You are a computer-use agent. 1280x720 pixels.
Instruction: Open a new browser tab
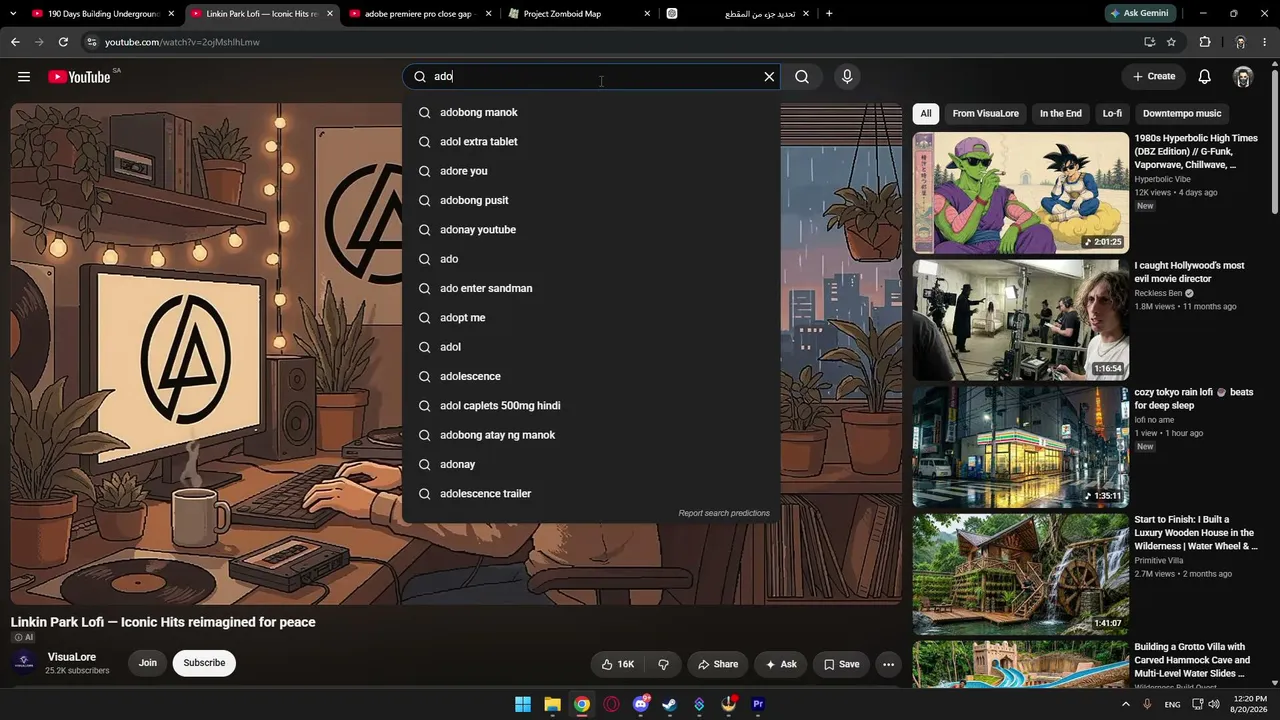point(829,14)
